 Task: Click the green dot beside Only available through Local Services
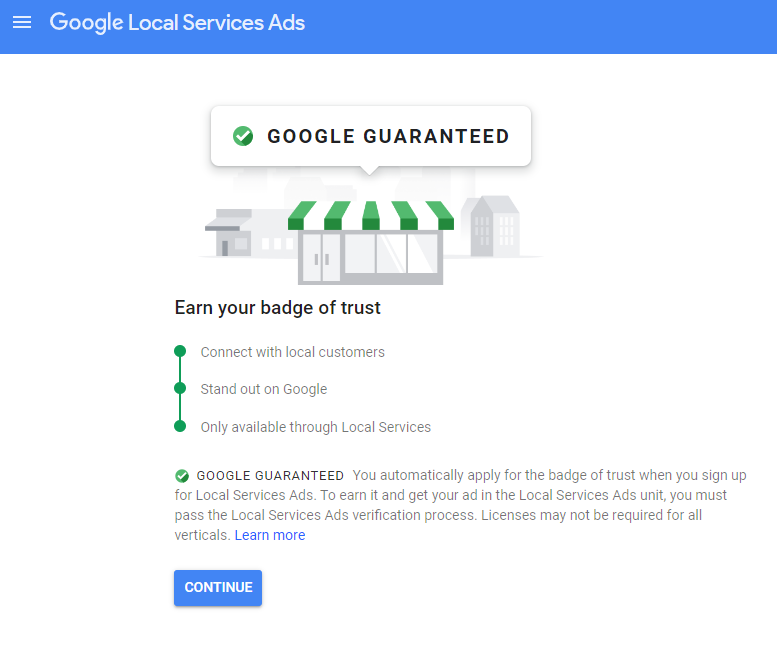[x=180, y=426]
